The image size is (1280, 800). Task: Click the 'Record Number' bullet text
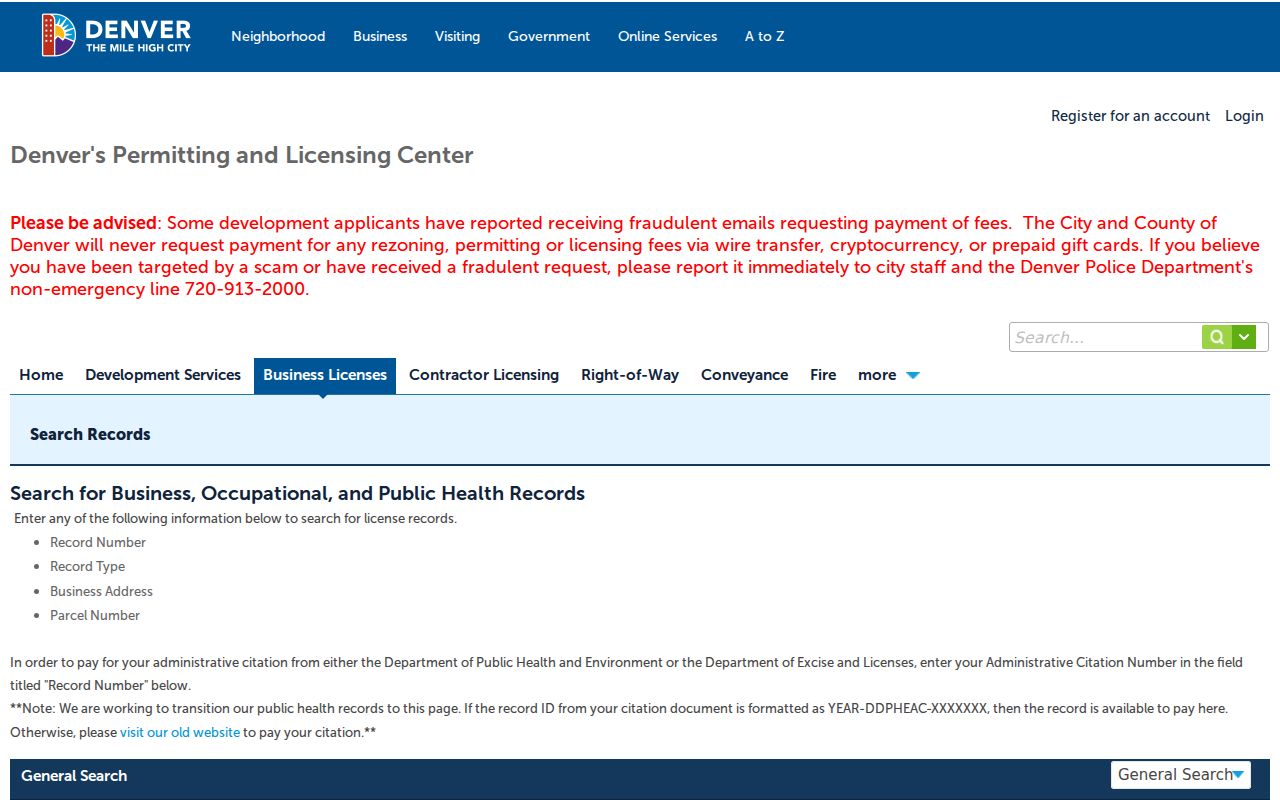coord(98,542)
